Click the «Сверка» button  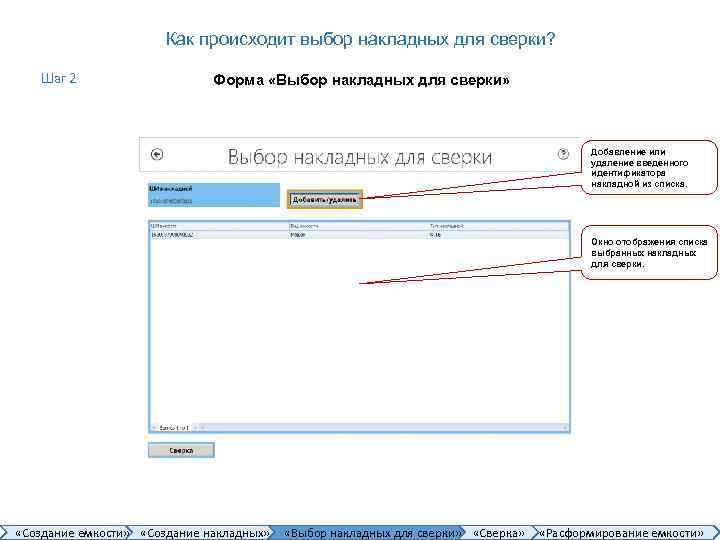181,450
